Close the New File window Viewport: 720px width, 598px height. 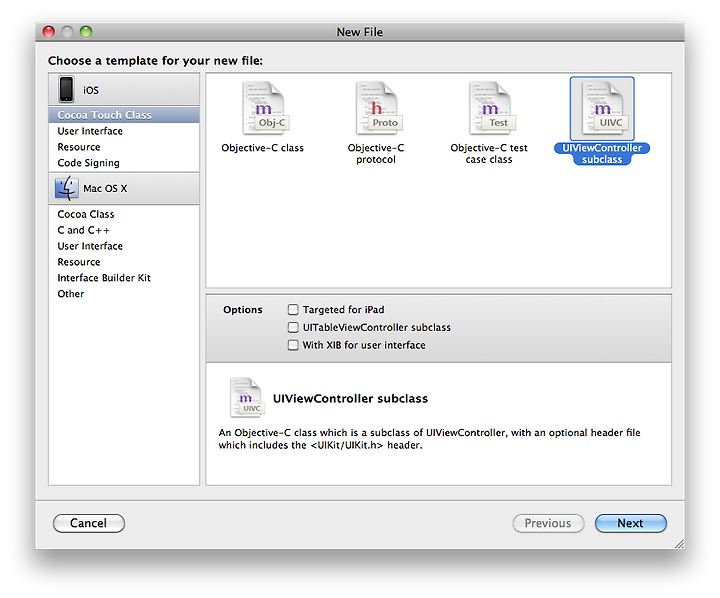(49, 32)
